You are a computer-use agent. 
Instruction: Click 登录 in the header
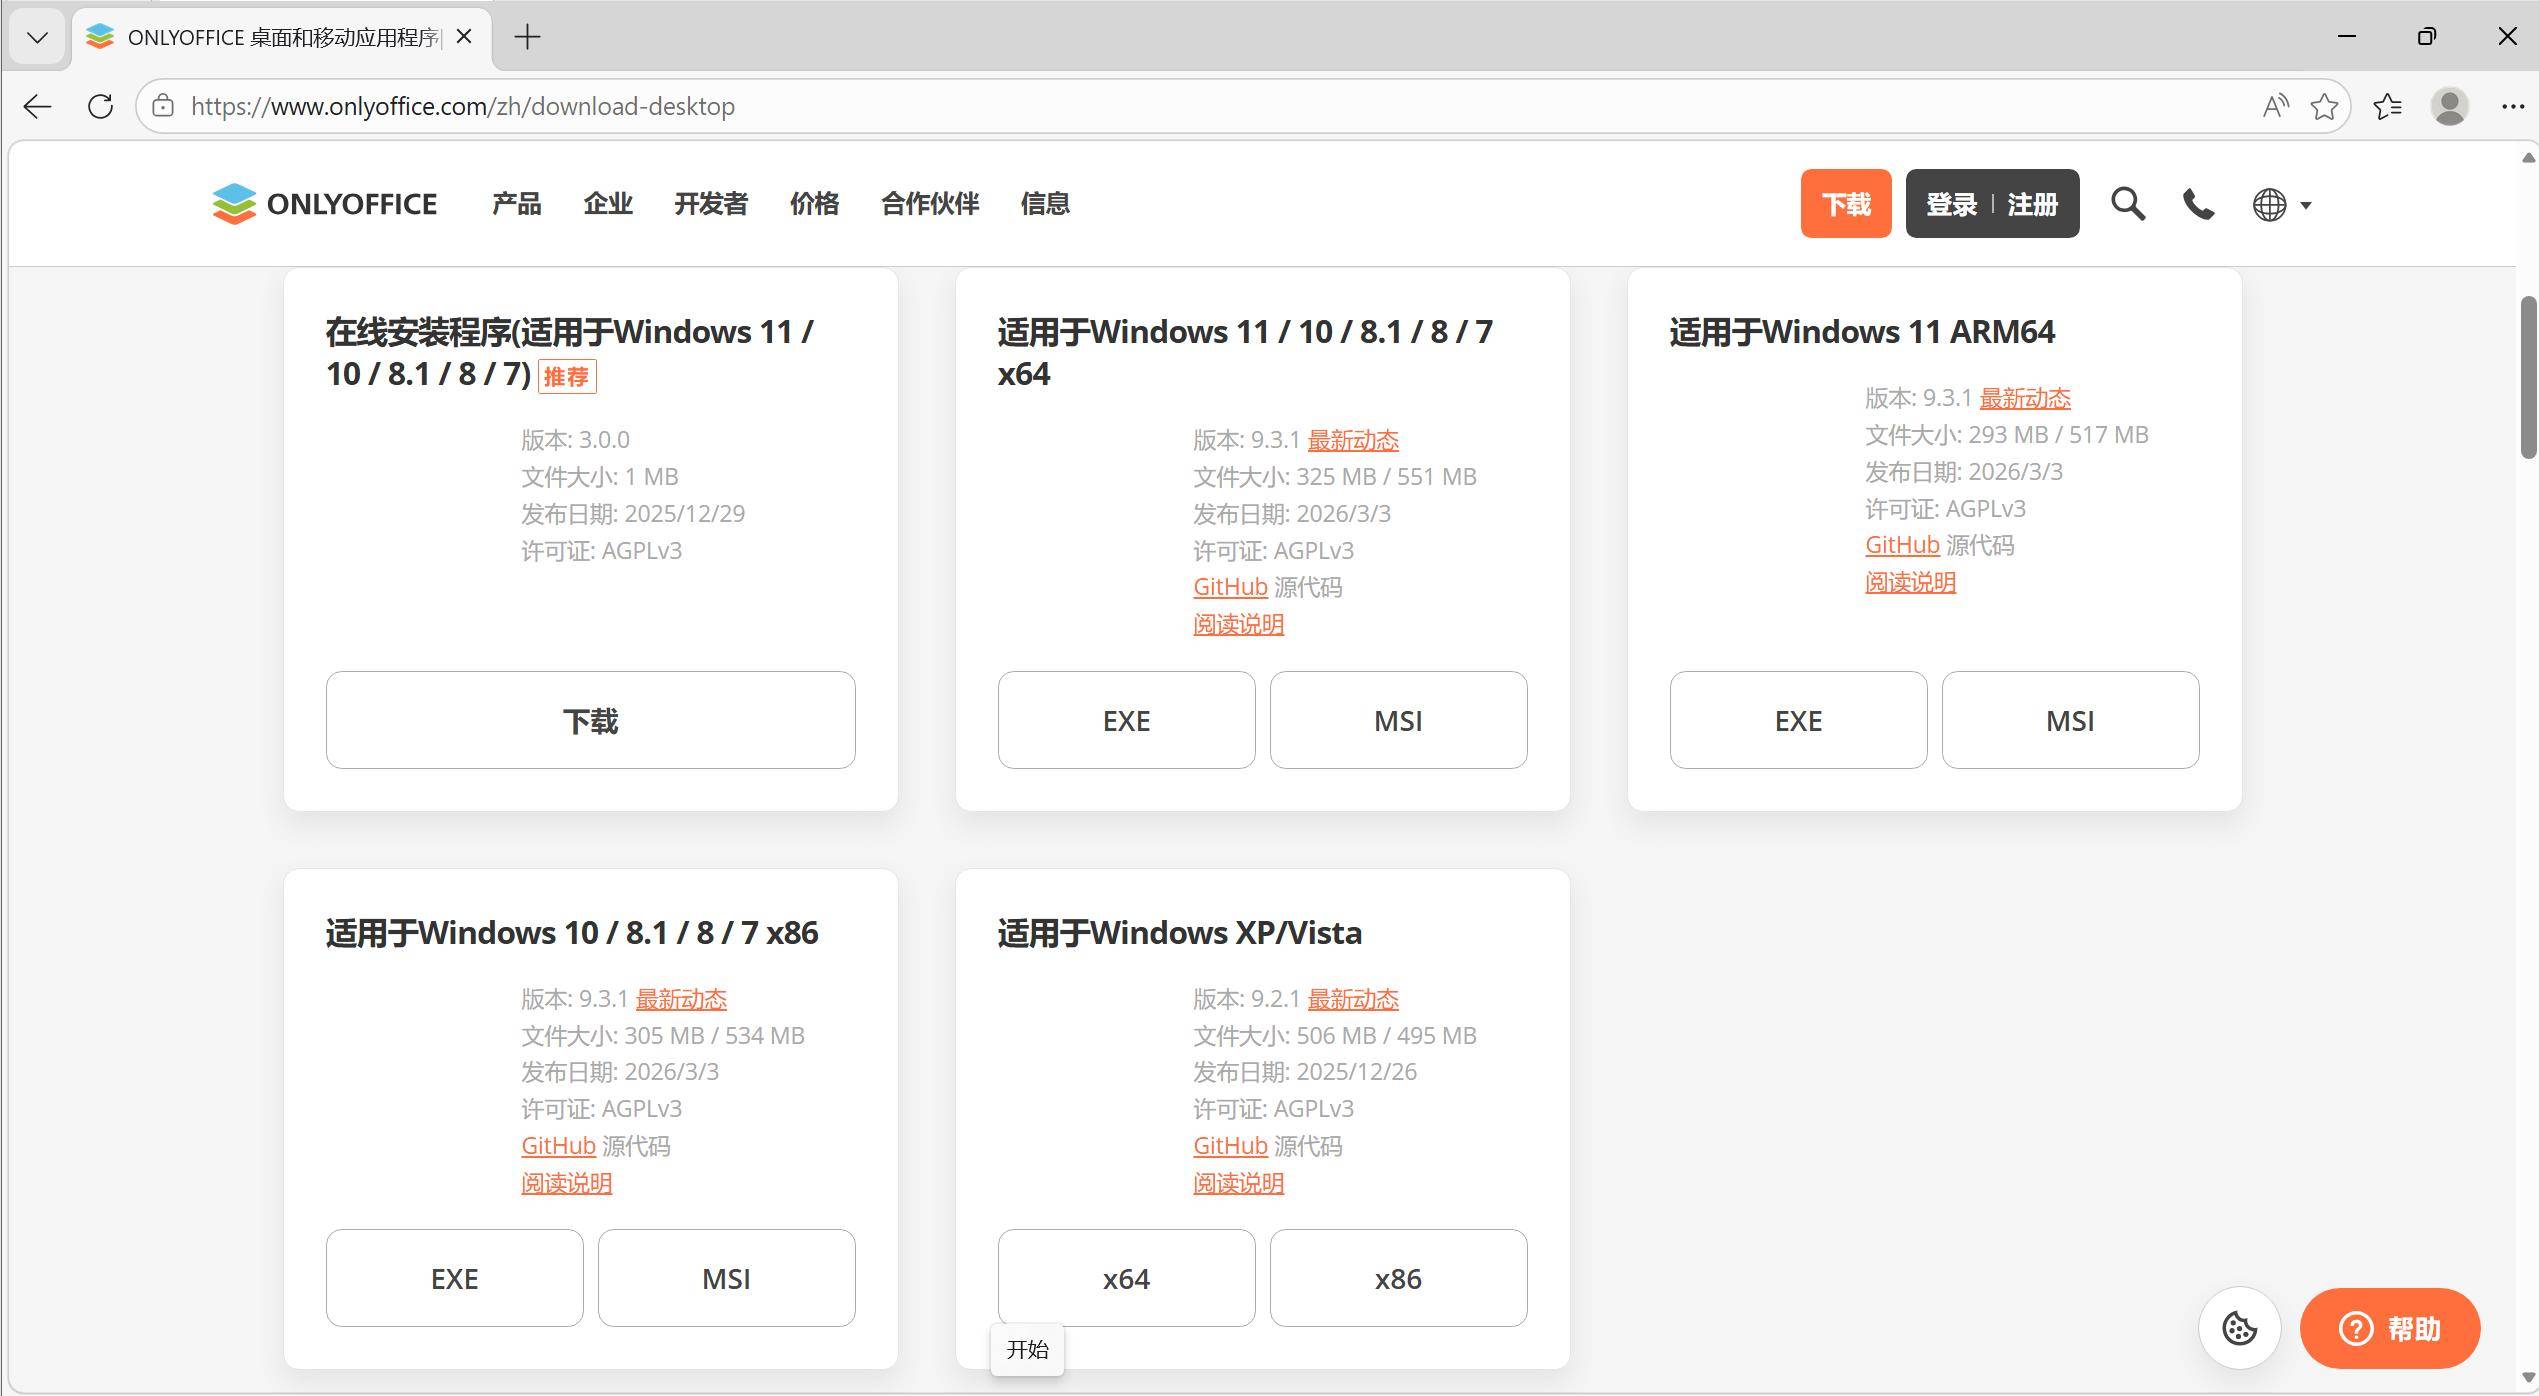(1951, 204)
